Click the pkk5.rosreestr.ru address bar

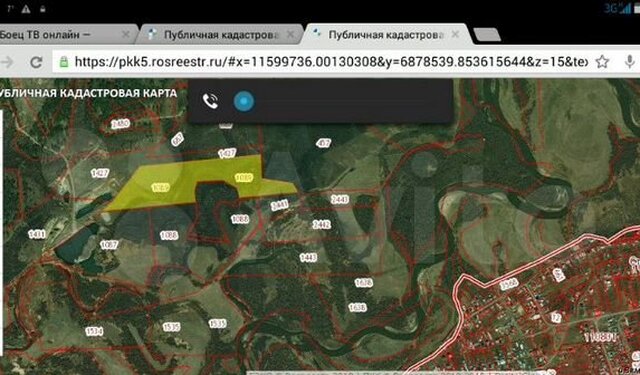322,62
